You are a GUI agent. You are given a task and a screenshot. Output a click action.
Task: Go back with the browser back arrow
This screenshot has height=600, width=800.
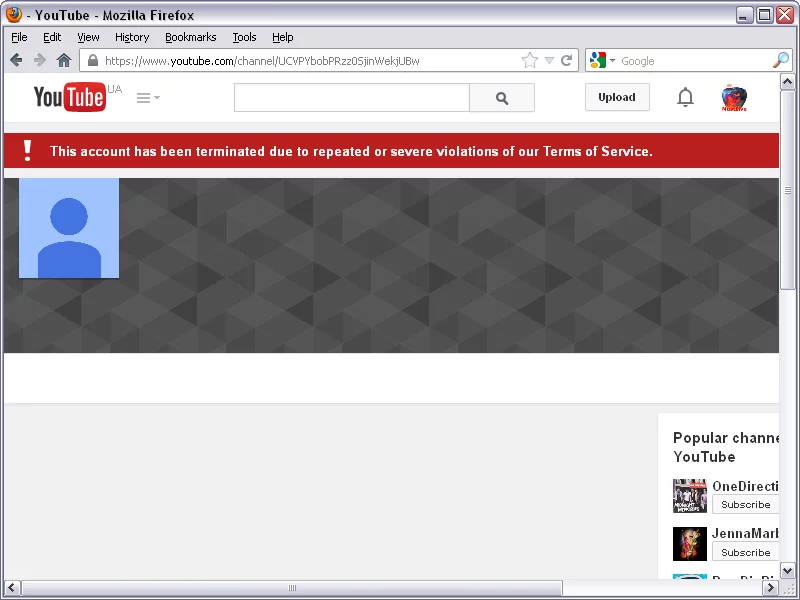point(16,60)
